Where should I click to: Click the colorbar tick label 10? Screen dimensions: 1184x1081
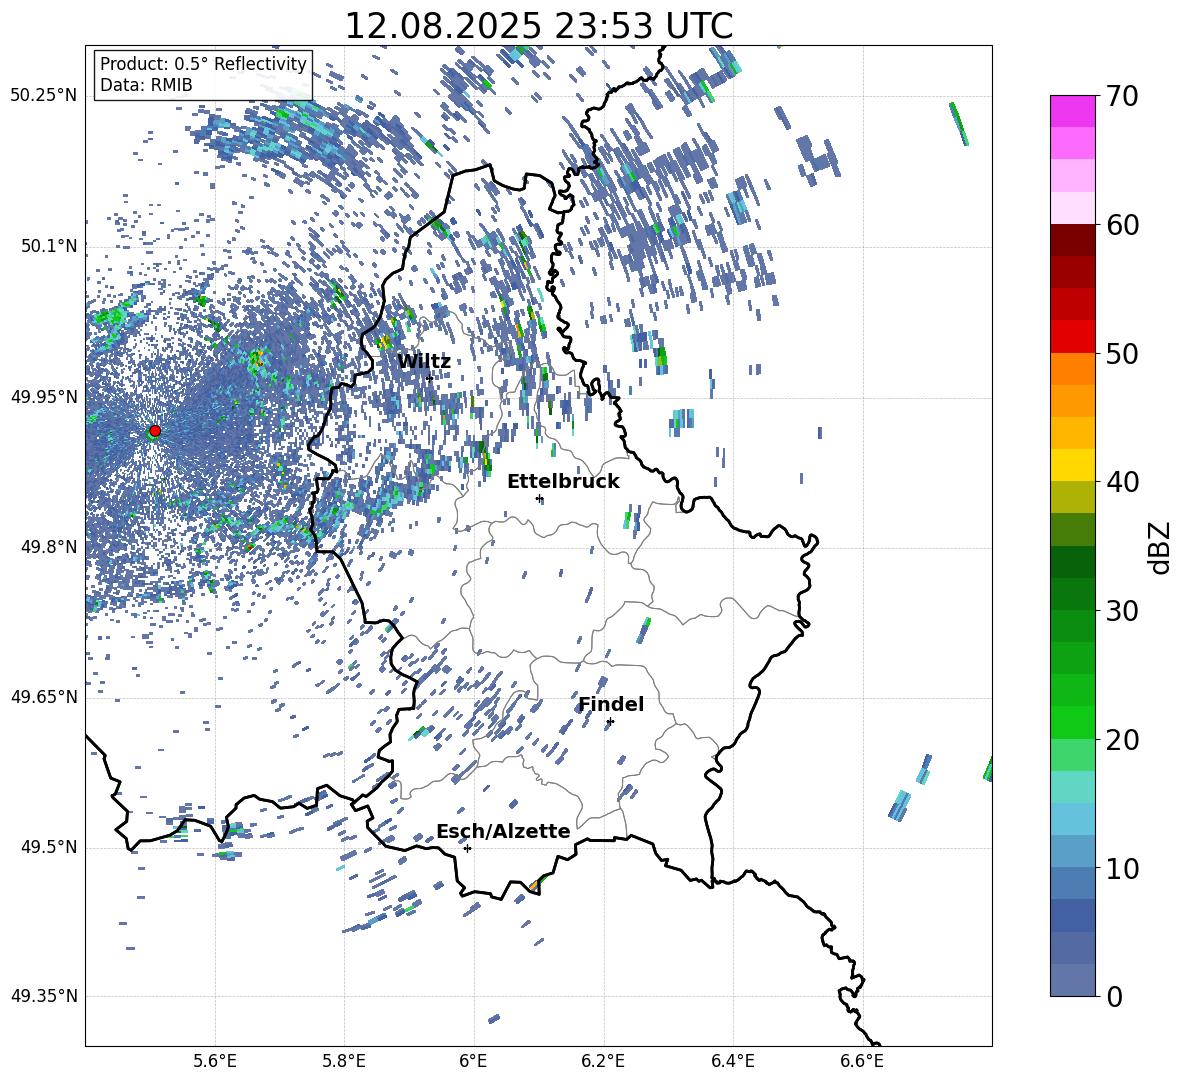click(x=1121, y=868)
